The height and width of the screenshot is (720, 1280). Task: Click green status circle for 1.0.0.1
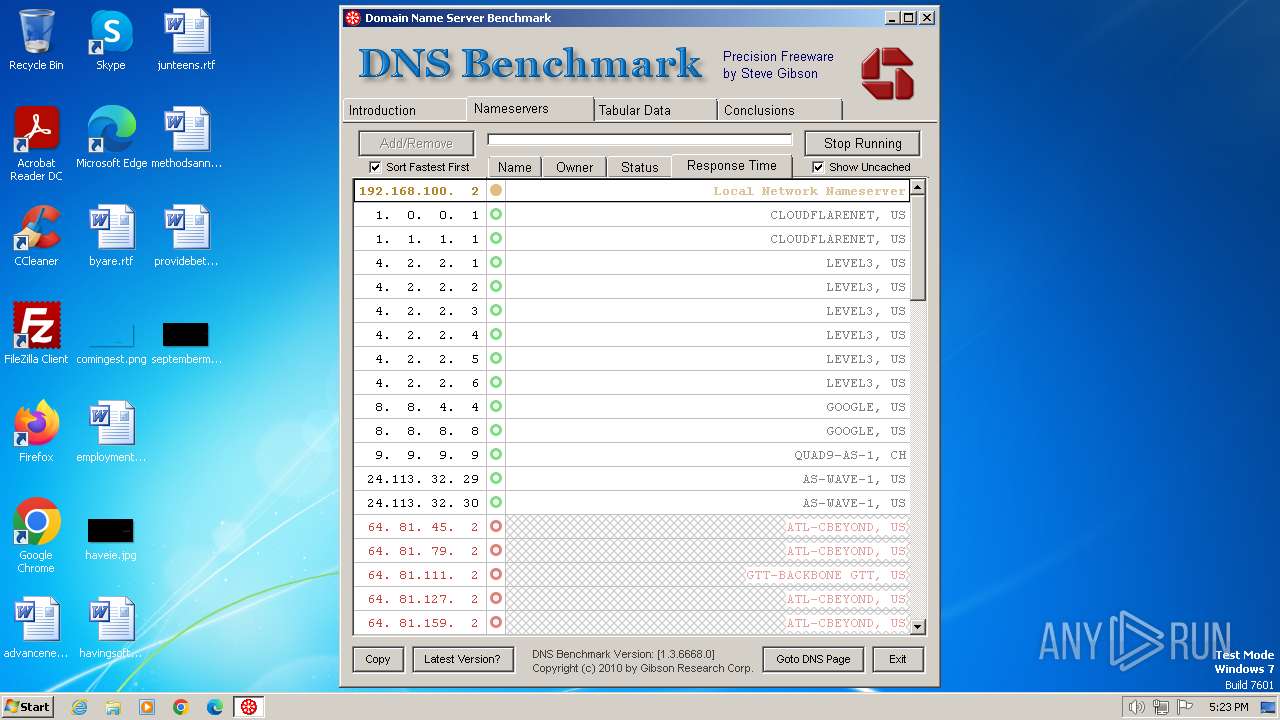pyautogui.click(x=496, y=214)
